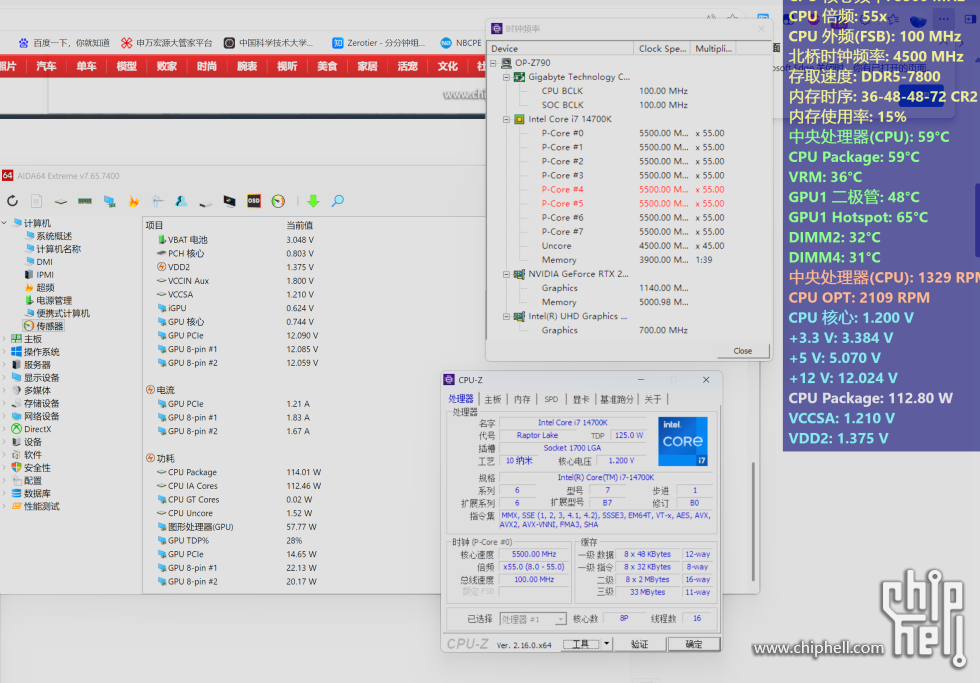Click the AIDA64 user figure toolbar icon

(x=181, y=201)
